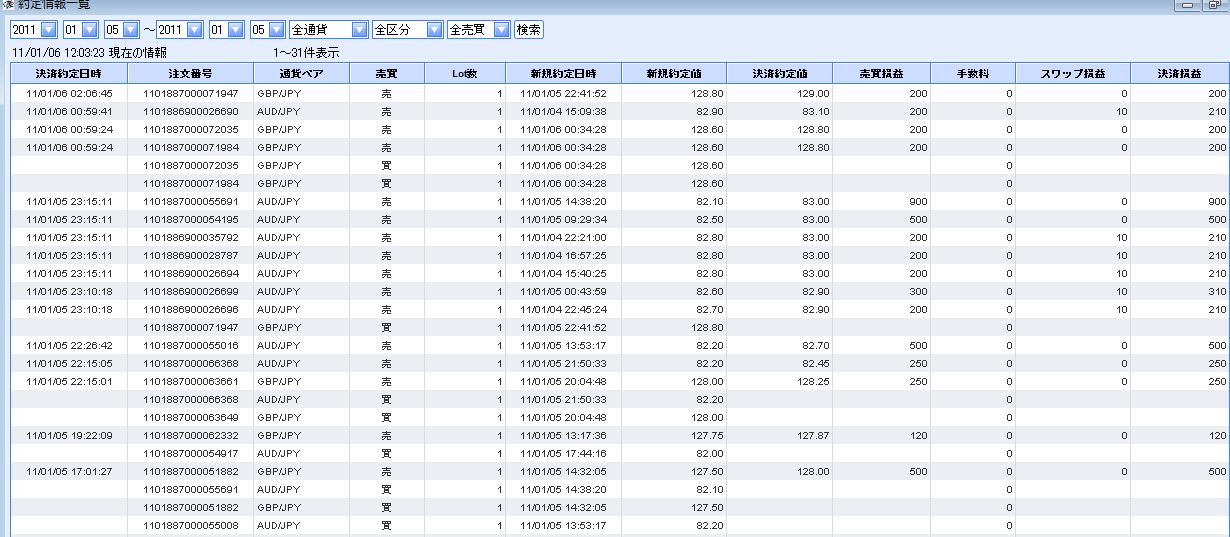This screenshot has width=1230, height=537.
Task: Click the 1~31件表示 record count text
Action: pyautogui.click(x=306, y=52)
